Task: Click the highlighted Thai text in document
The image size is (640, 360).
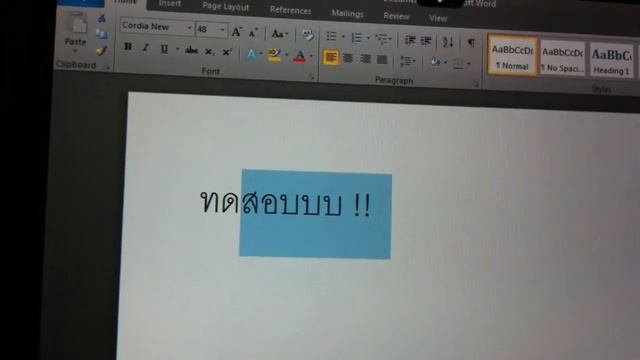Action: click(305, 204)
